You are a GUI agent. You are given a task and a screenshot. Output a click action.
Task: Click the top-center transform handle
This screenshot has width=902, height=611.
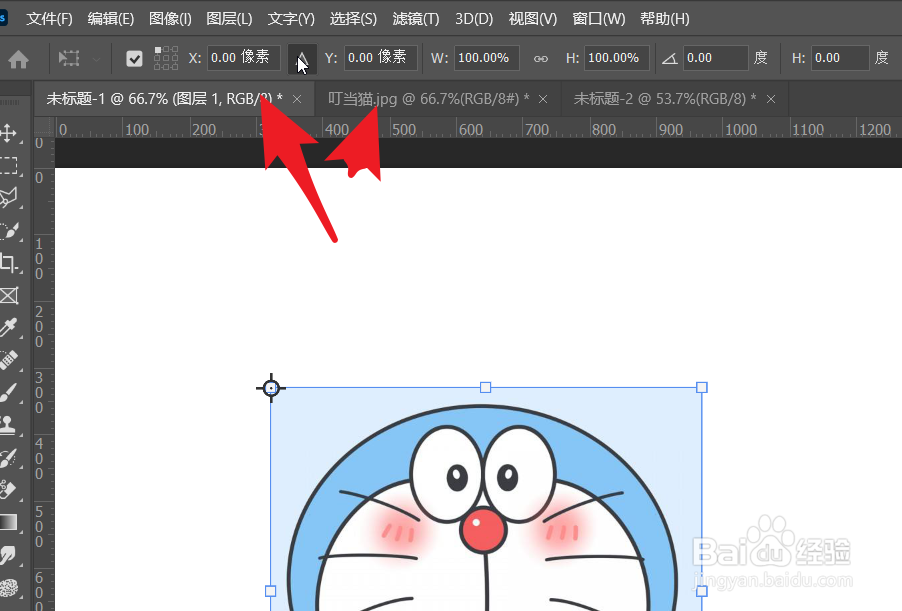[x=486, y=388]
